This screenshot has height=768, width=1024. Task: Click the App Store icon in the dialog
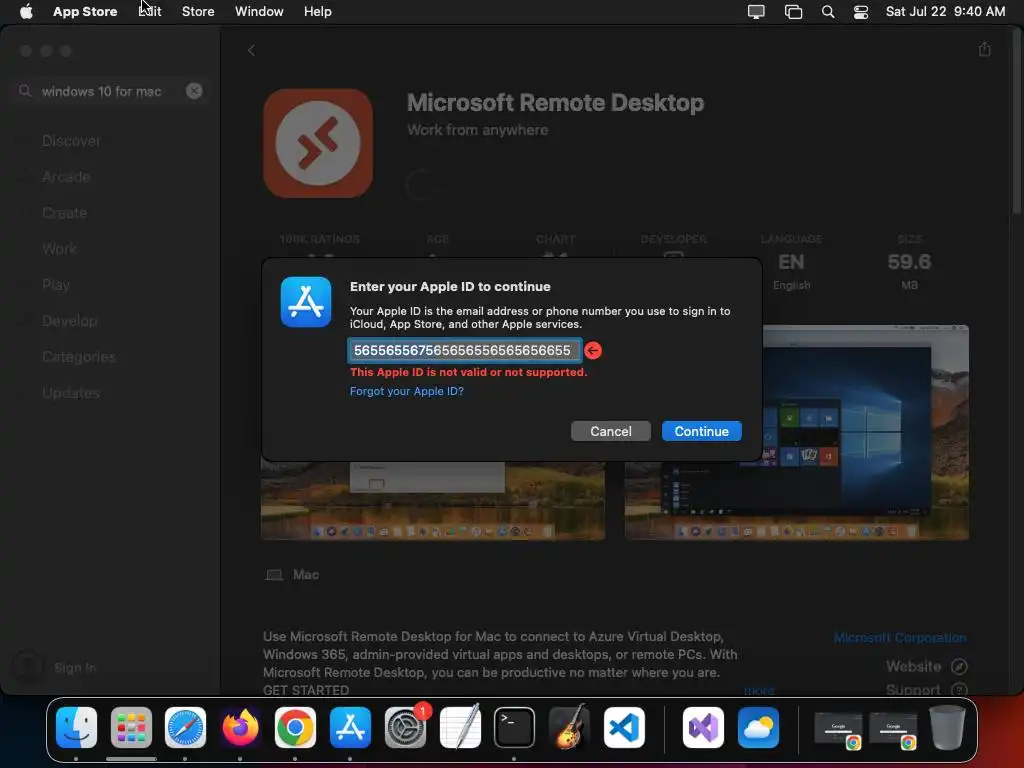(x=306, y=302)
